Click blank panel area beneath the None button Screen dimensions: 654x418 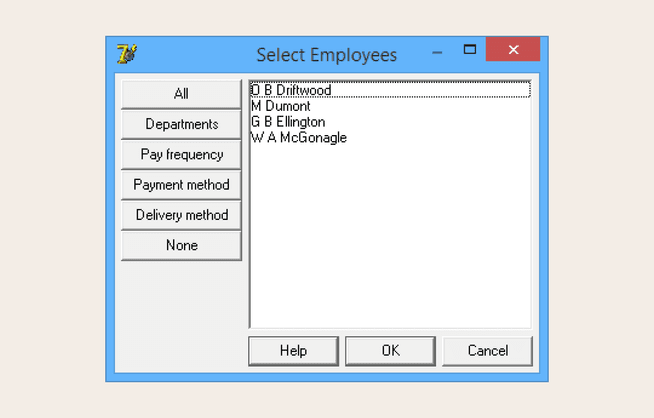(x=181, y=310)
